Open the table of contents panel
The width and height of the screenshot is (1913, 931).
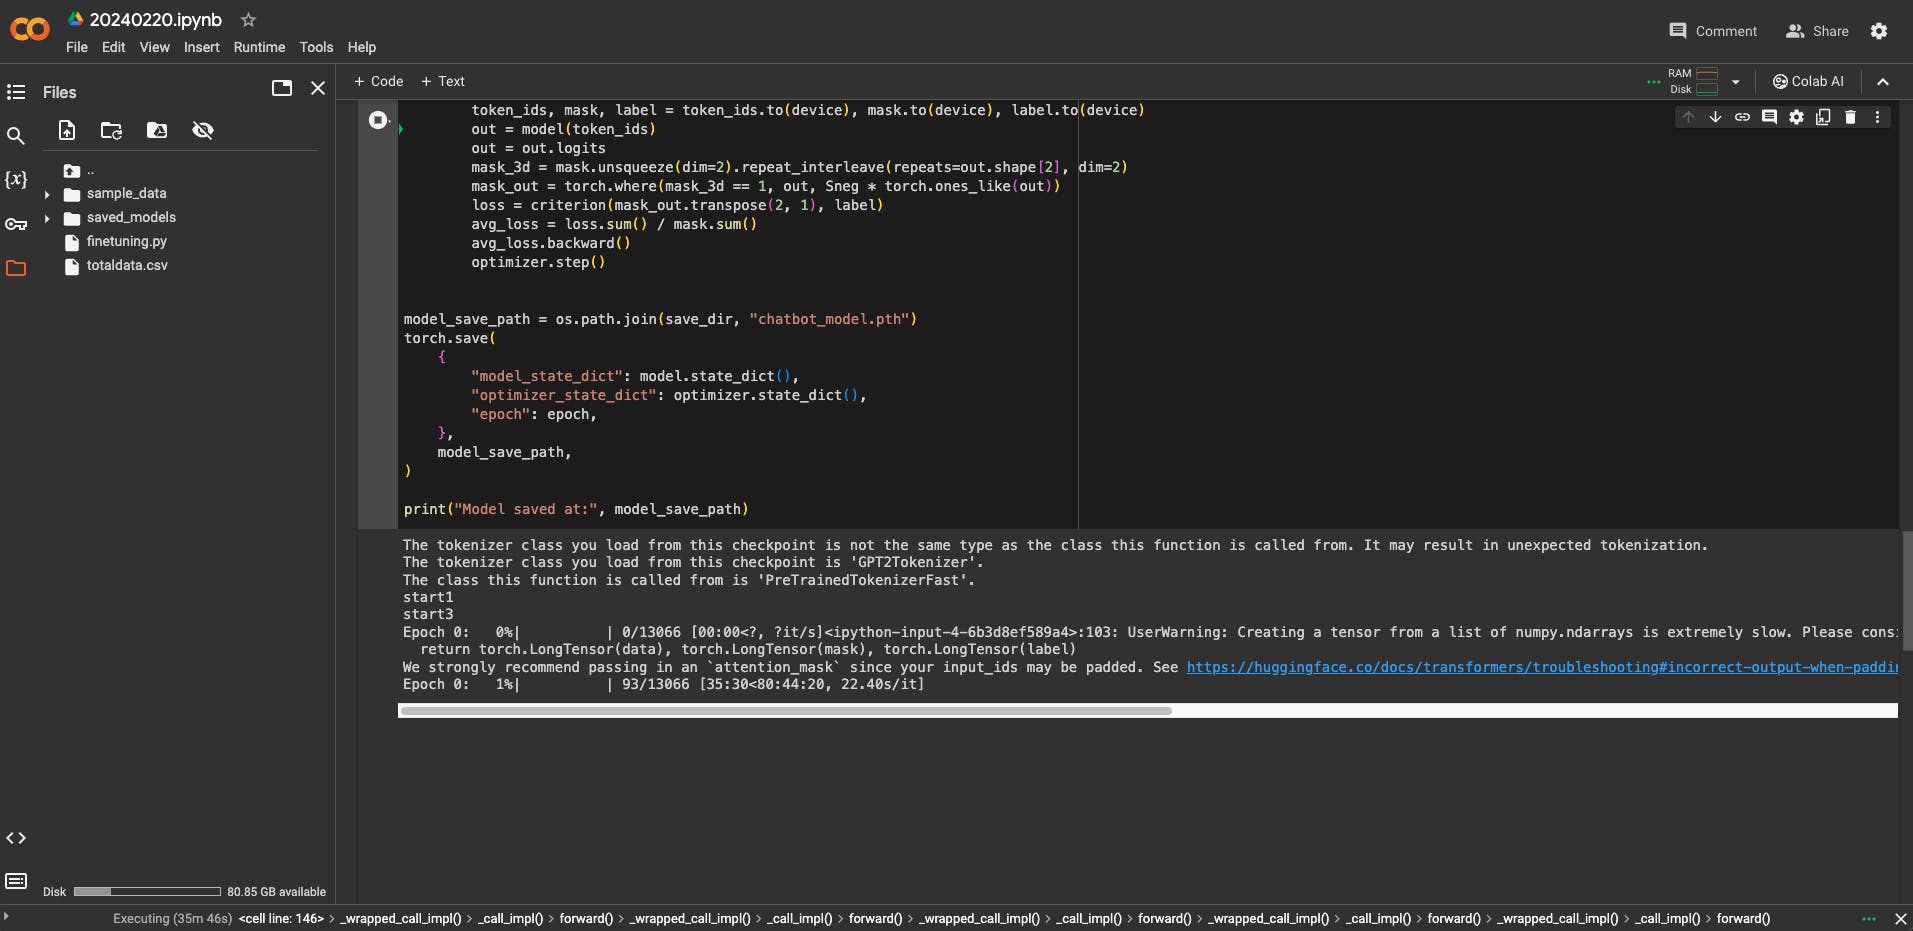pyautogui.click(x=16, y=92)
